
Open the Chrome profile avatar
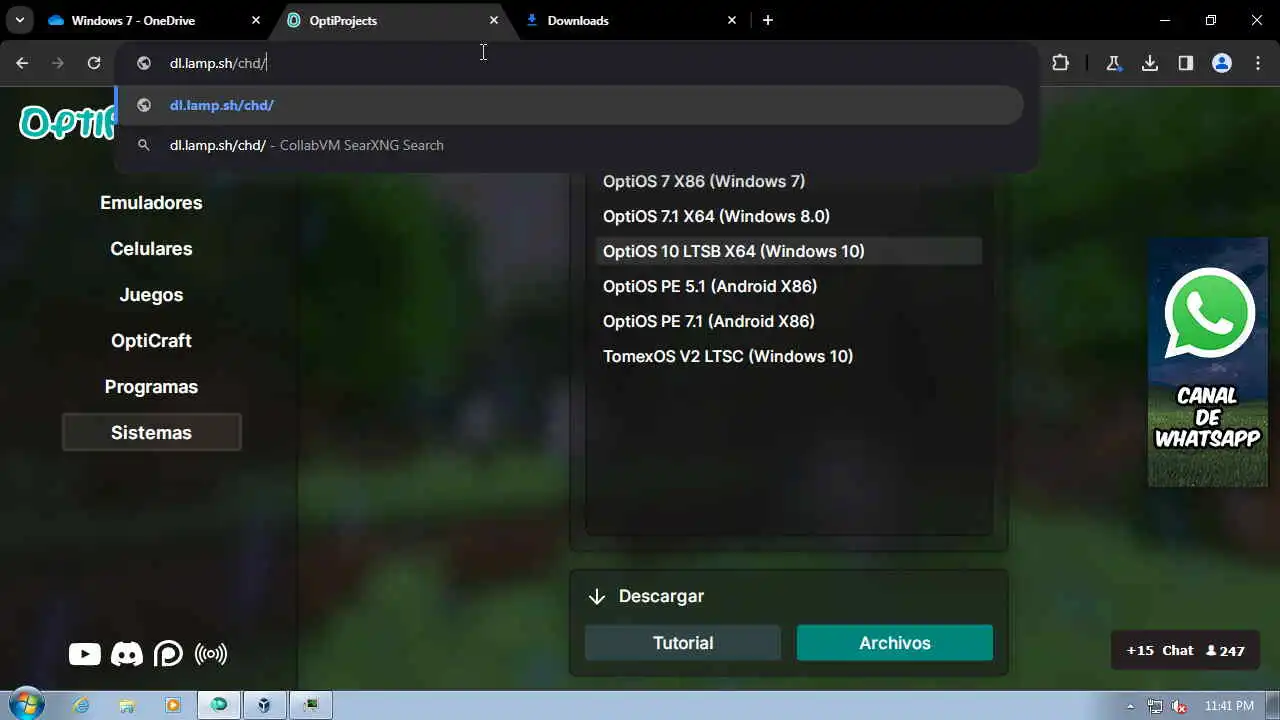click(x=1222, y=63)
